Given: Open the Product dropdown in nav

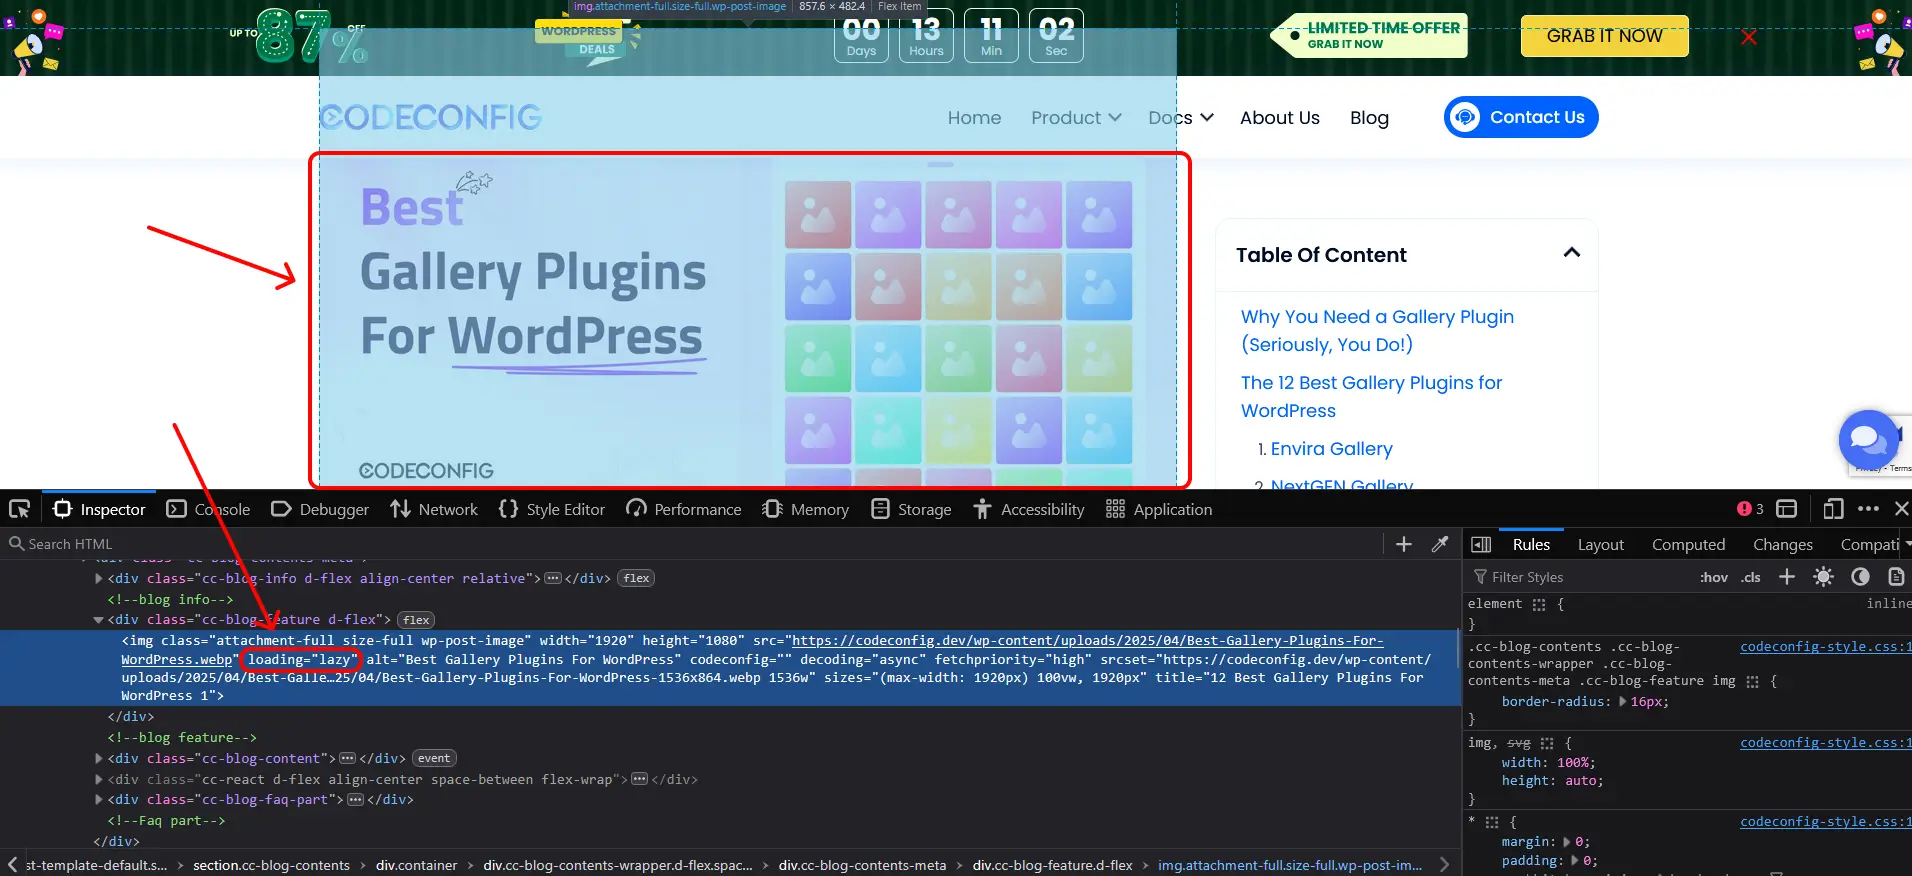Looking at the screenshot, I should [1076, 118].
